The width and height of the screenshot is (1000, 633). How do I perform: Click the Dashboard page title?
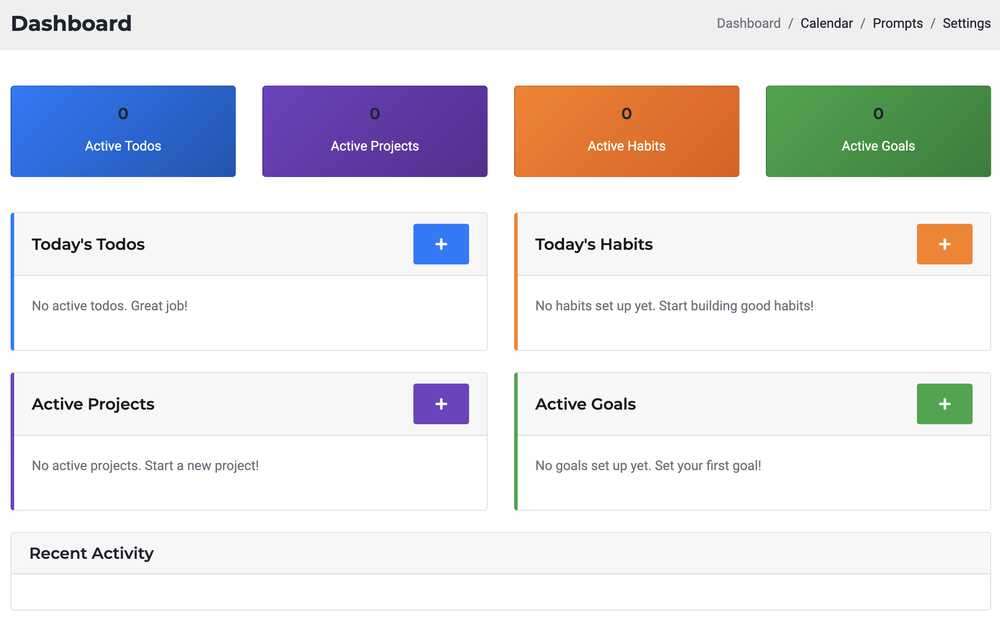(71, 22)
